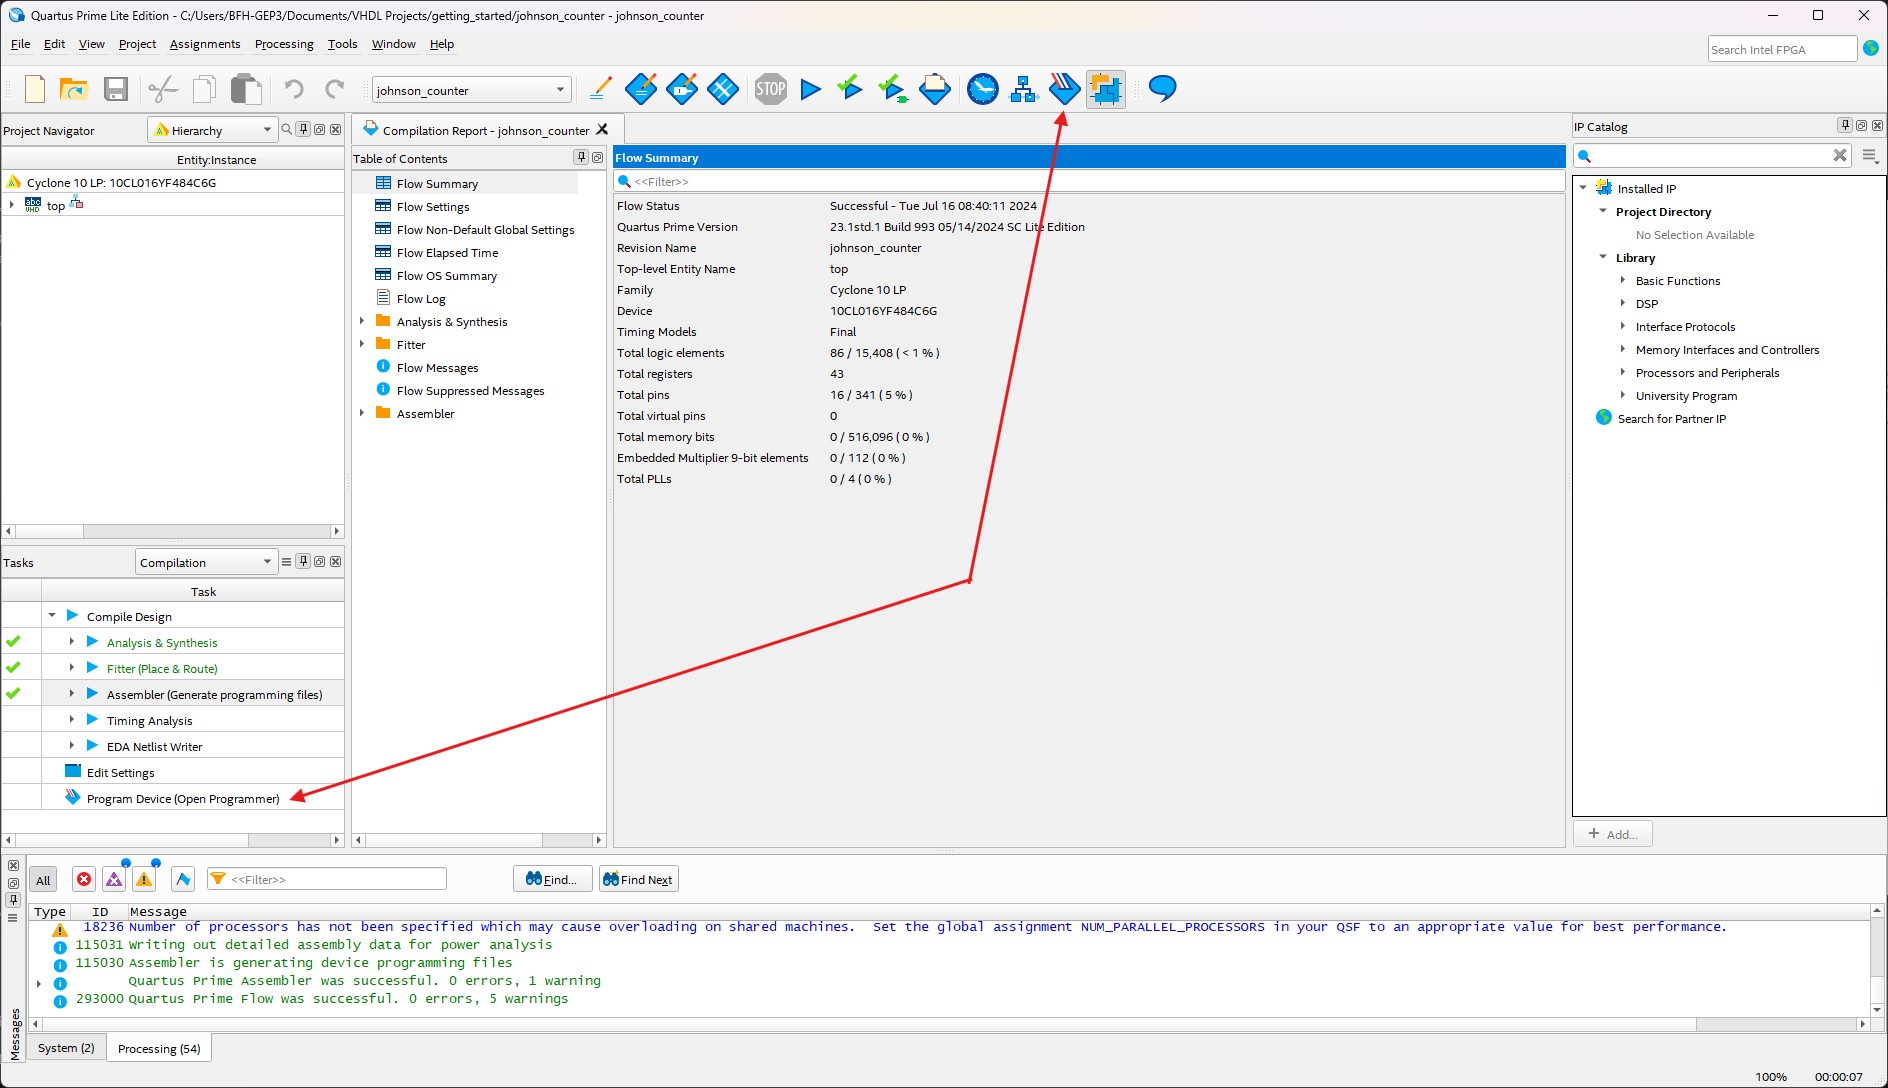
Task: Click the Copy toolbar icon
Action: click(x=204, y=89)
